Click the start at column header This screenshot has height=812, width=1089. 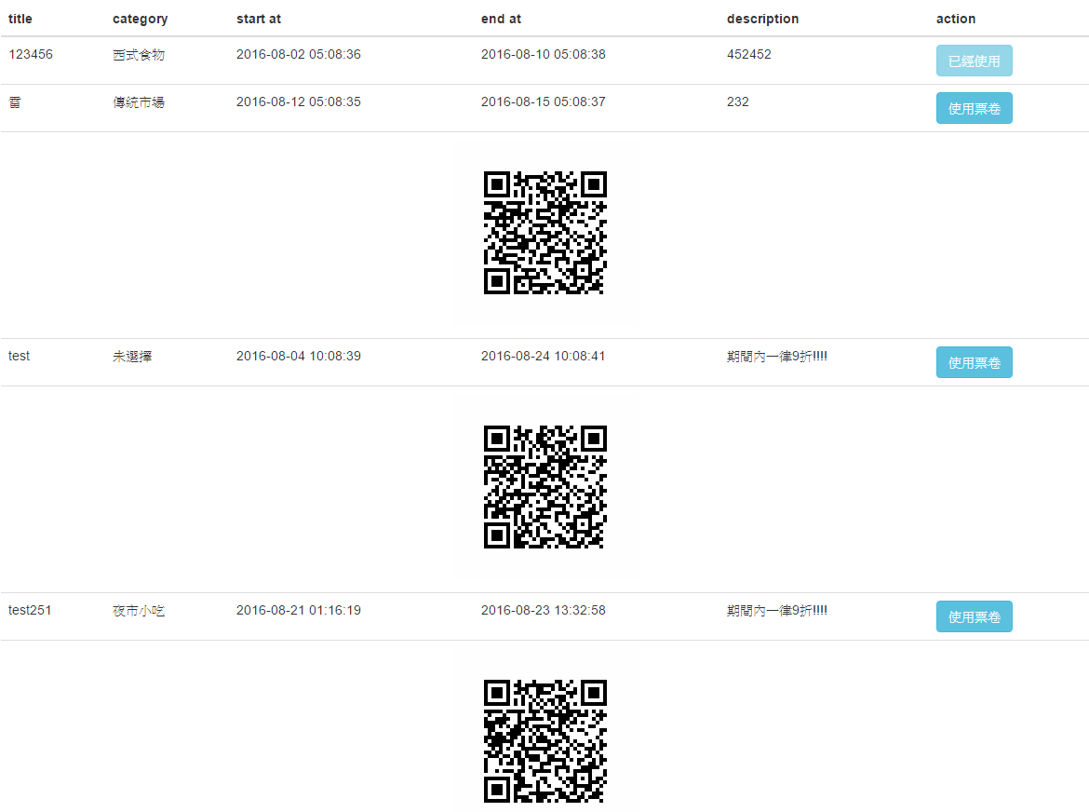[258, 19]
